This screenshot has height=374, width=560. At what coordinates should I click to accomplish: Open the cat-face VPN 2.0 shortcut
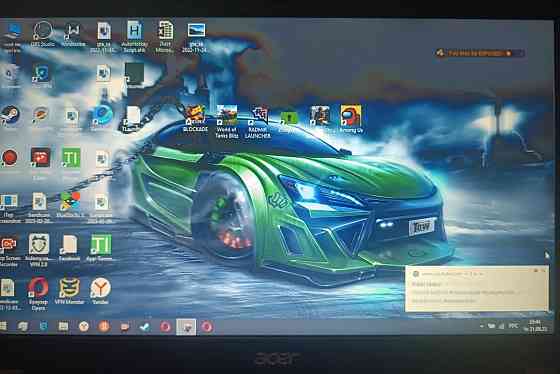click(x=39, y=250)
